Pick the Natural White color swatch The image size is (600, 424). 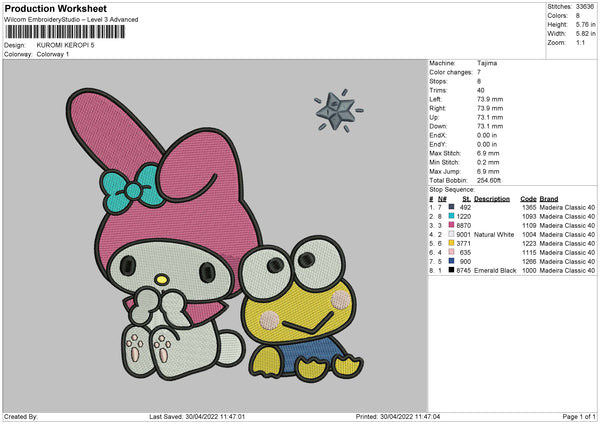[x=451, y=234]
